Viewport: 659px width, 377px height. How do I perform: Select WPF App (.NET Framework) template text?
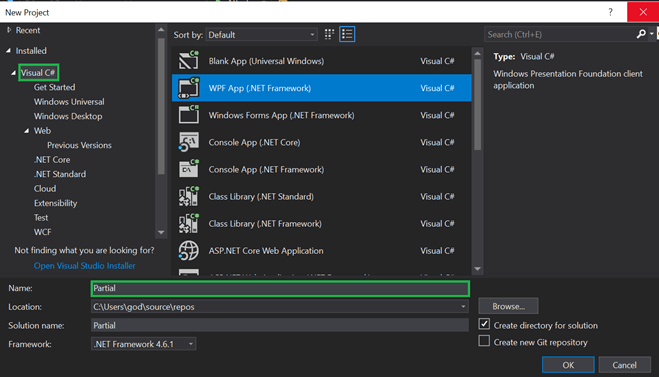[x=260, y=88]
